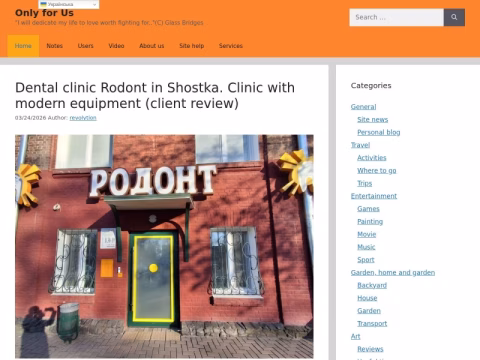Open the Backyard category

pos(372,285)
